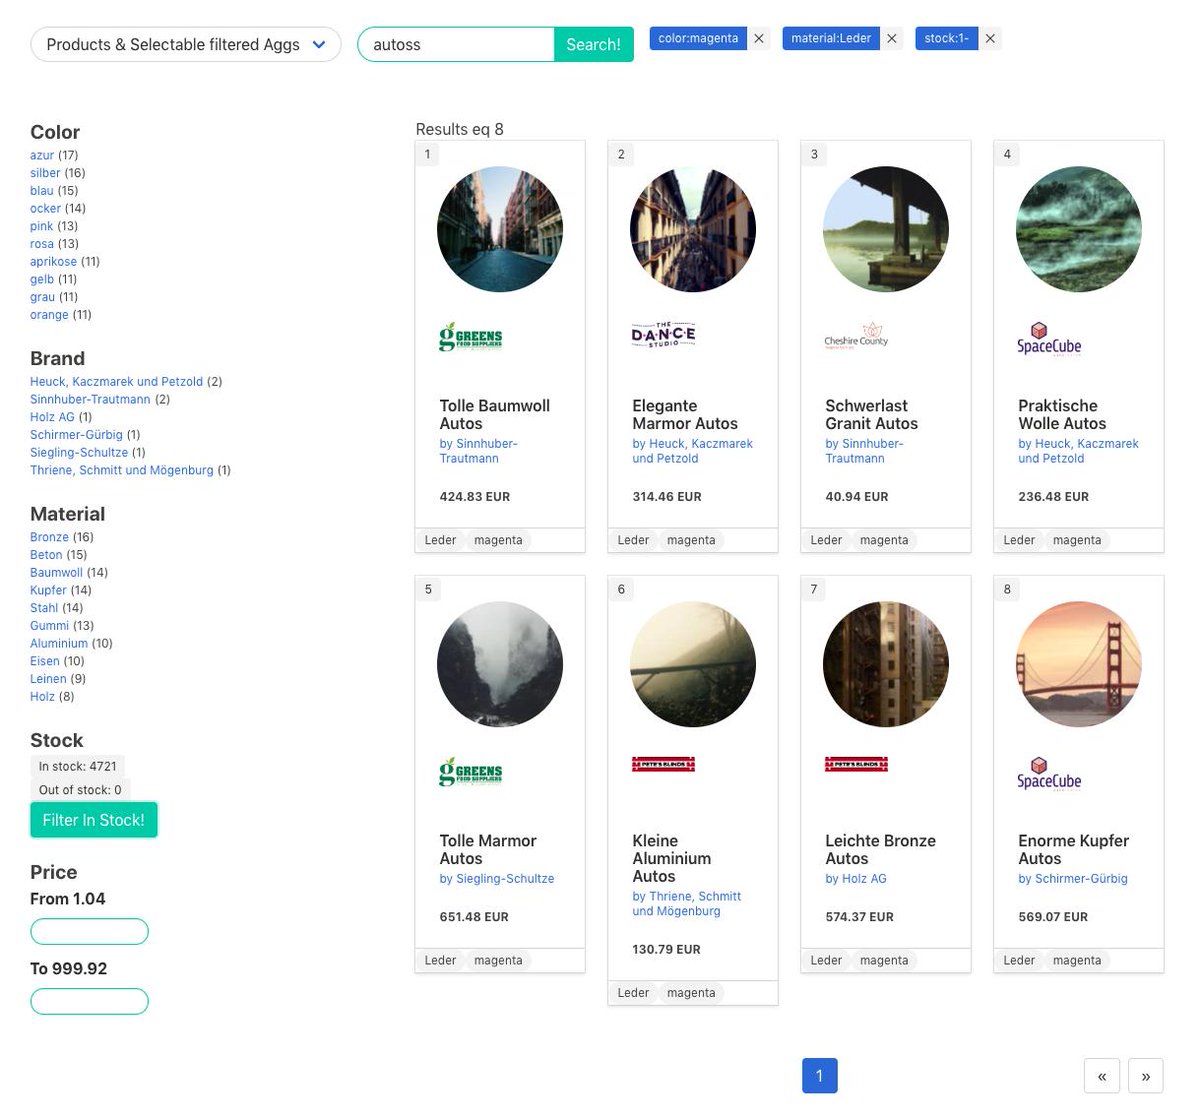1200x1118 pixels.
Task: Filter by color azur
Action: click(42, 156)
